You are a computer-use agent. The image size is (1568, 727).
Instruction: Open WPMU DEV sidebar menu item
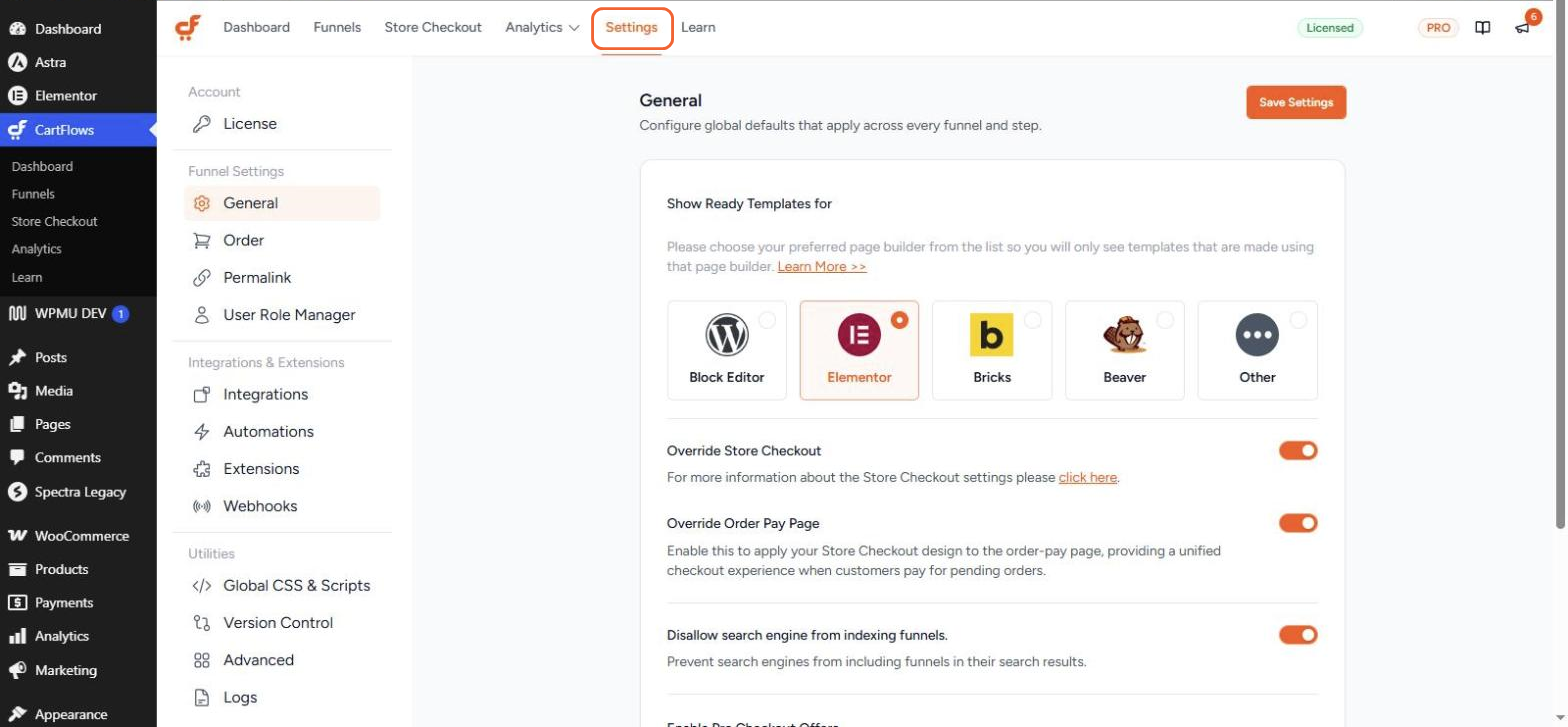(x=78, y=314)
